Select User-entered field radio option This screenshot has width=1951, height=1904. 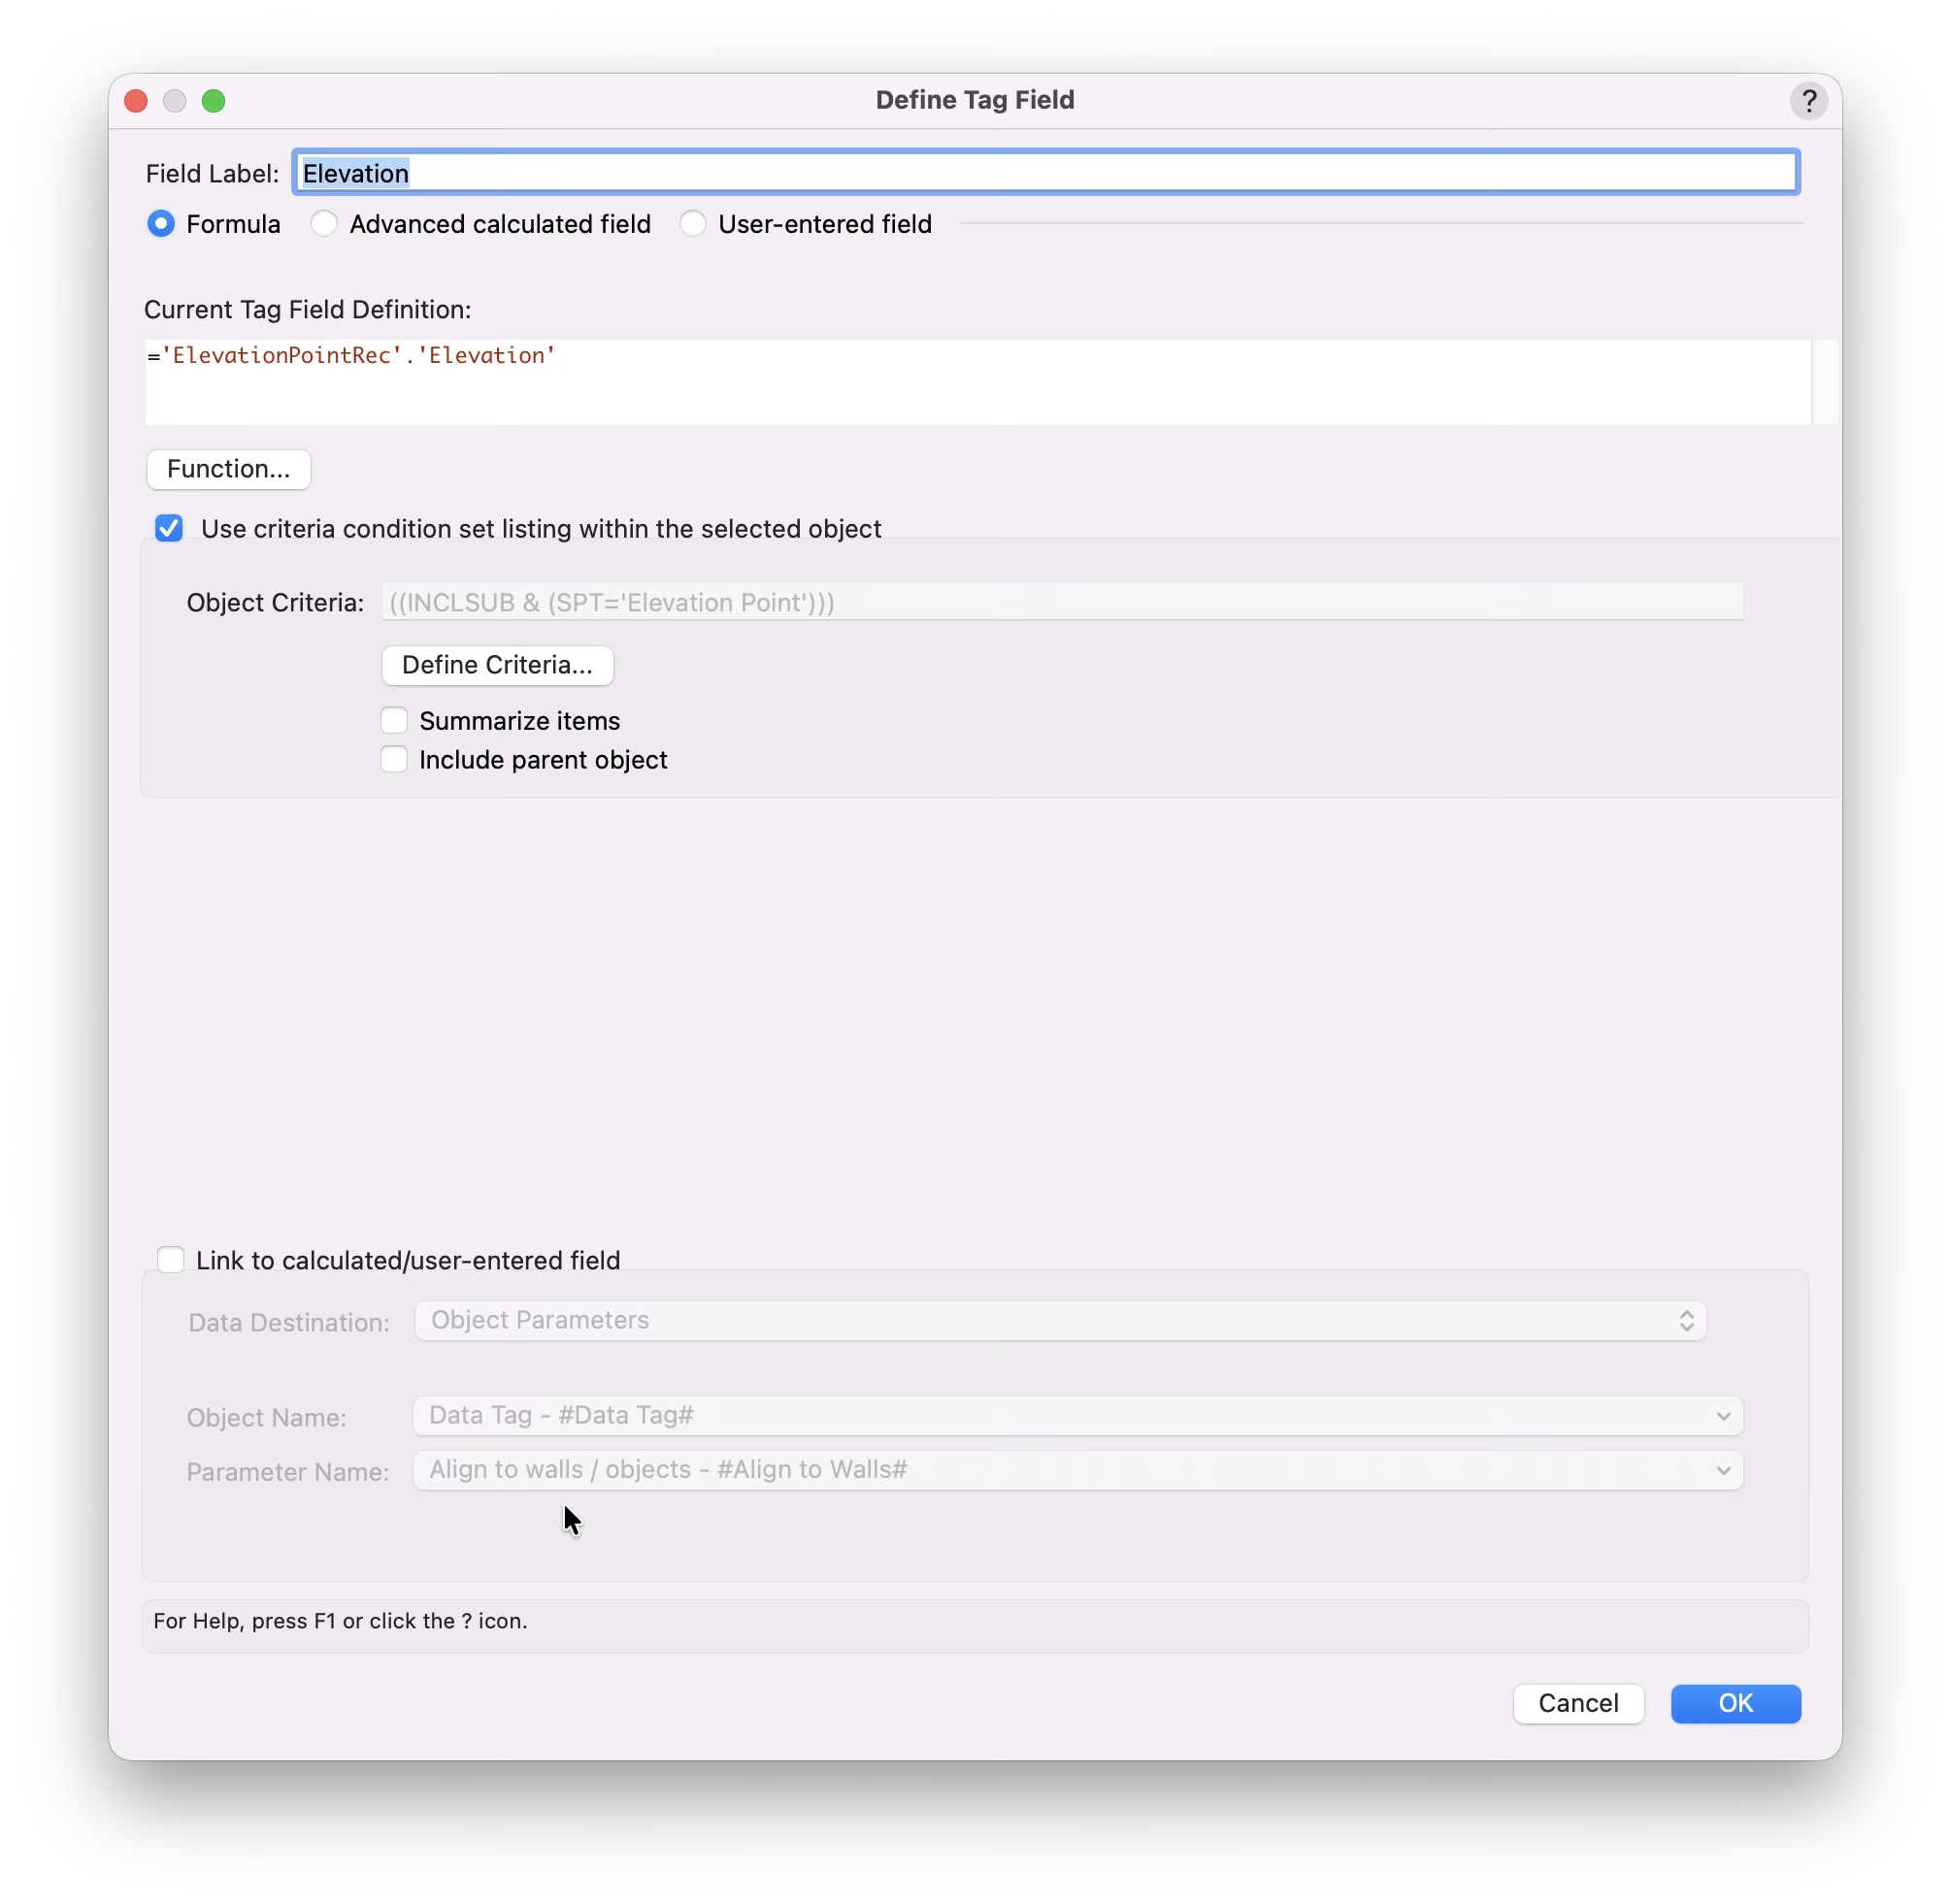[x=693, y=224]
